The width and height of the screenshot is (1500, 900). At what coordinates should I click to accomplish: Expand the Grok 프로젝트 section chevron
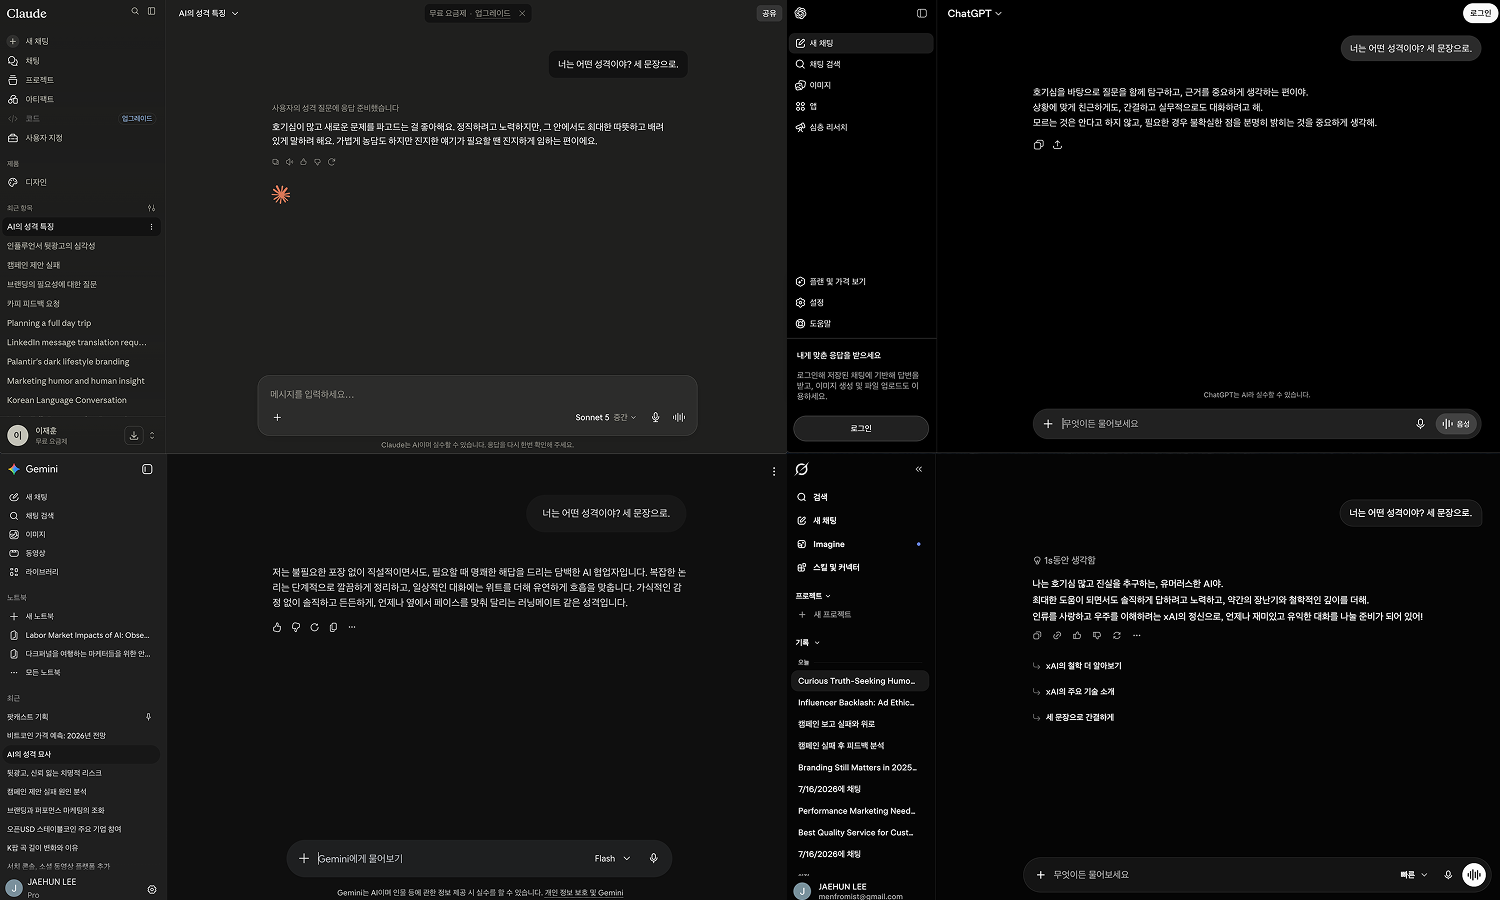point(827,596)
